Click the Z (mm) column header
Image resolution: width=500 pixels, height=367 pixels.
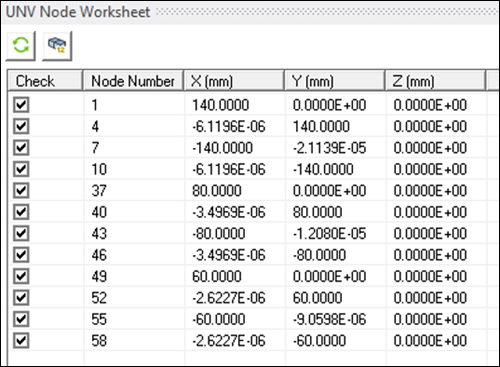(x=436, y=81)
